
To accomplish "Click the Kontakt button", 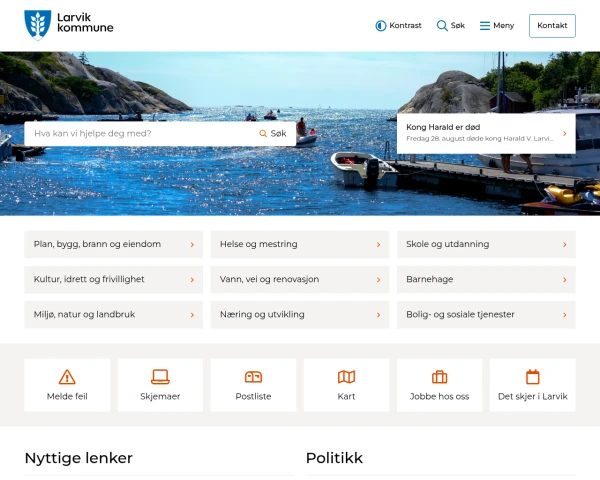I will click(x=552, y=26).
